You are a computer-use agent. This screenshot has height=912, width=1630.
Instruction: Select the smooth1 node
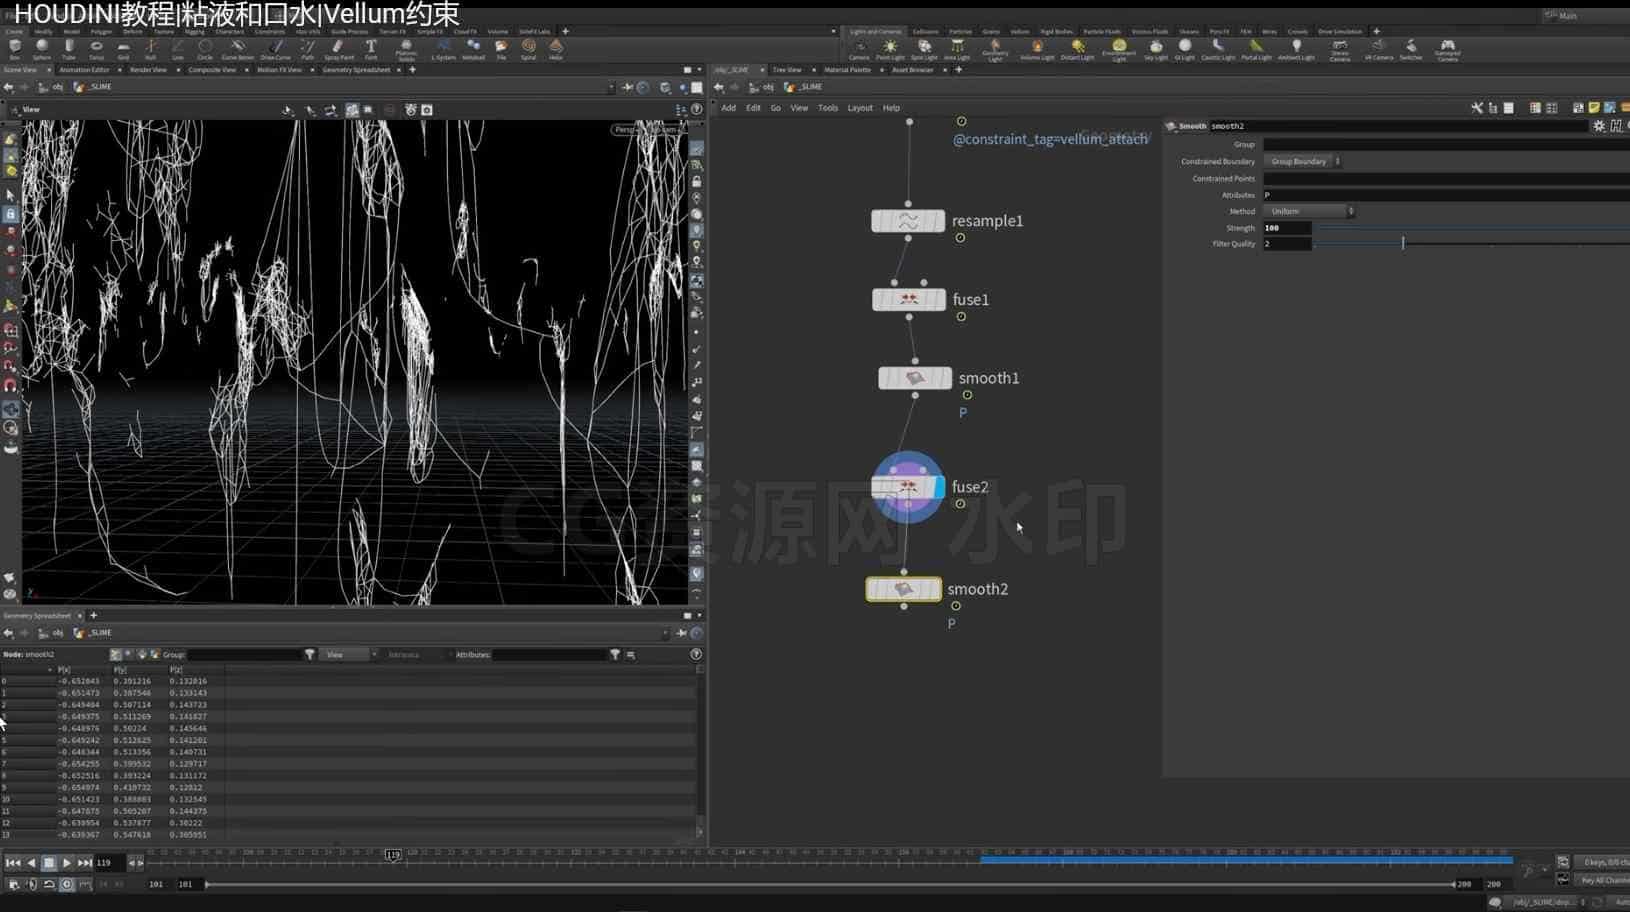tap(915, 378)
